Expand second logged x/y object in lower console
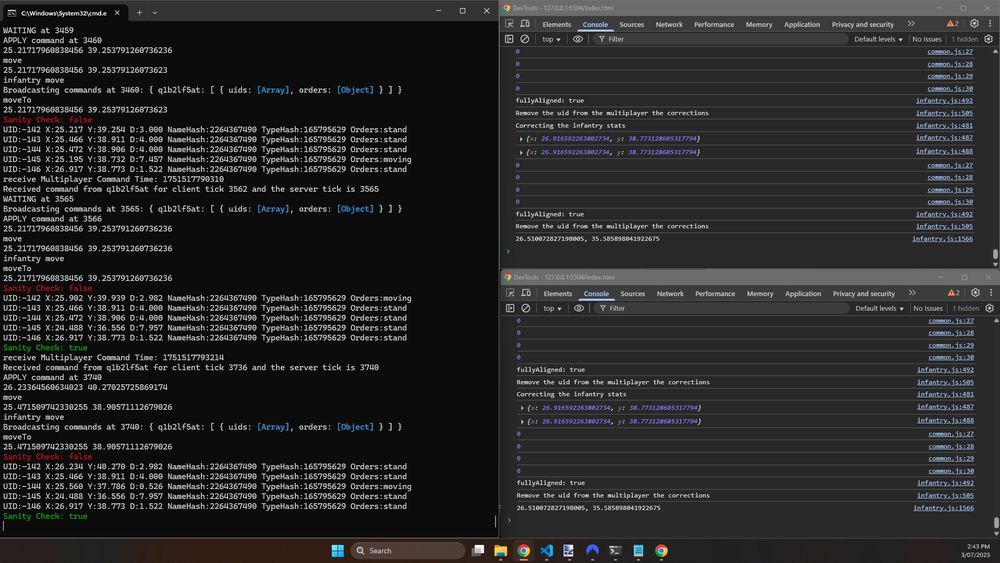Viewport: 1000px width, 563px height. coord(522,421)
